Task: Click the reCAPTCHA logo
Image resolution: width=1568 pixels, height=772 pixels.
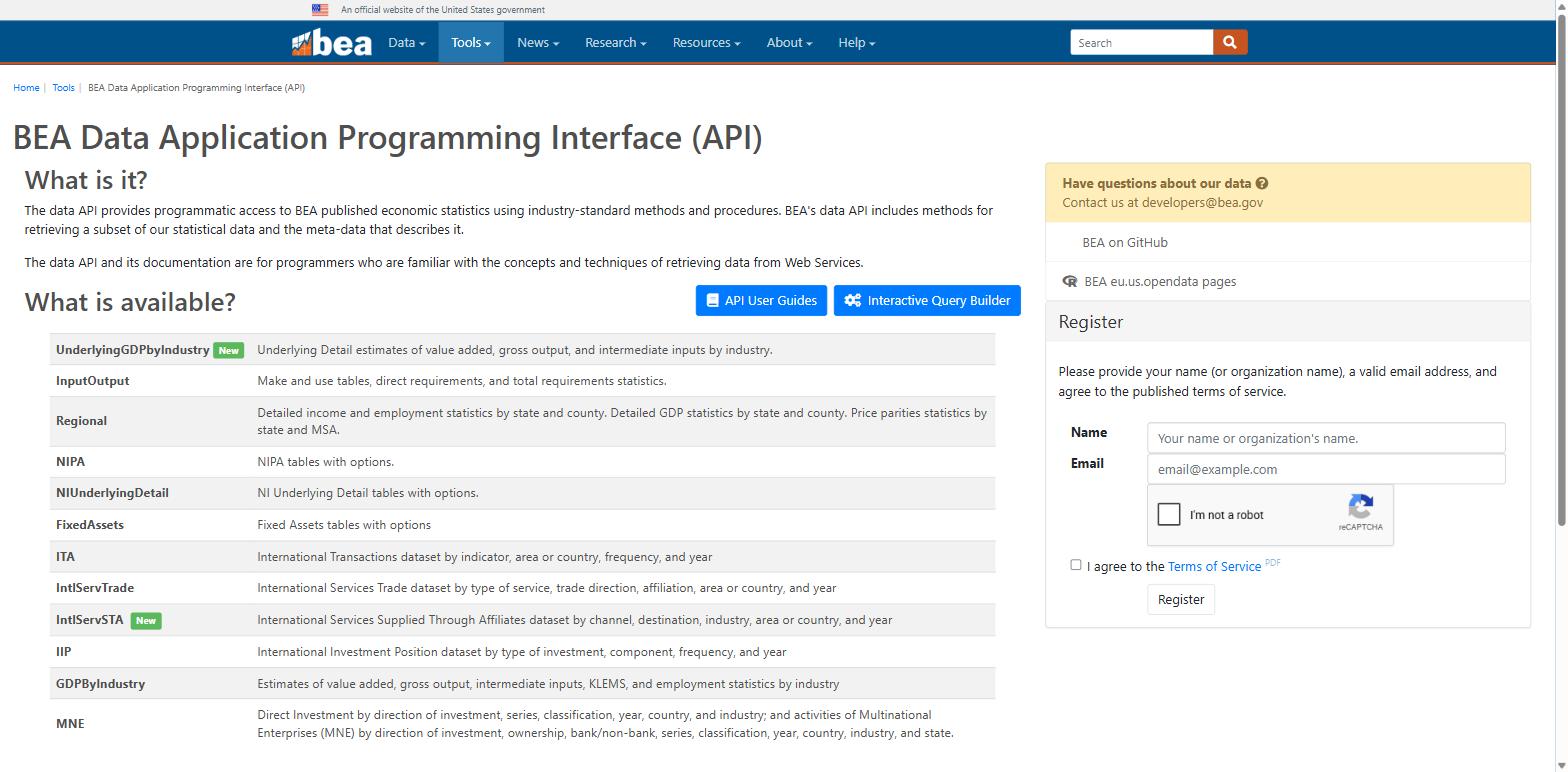Action: pyautogui.click(x=1360, y=506)
